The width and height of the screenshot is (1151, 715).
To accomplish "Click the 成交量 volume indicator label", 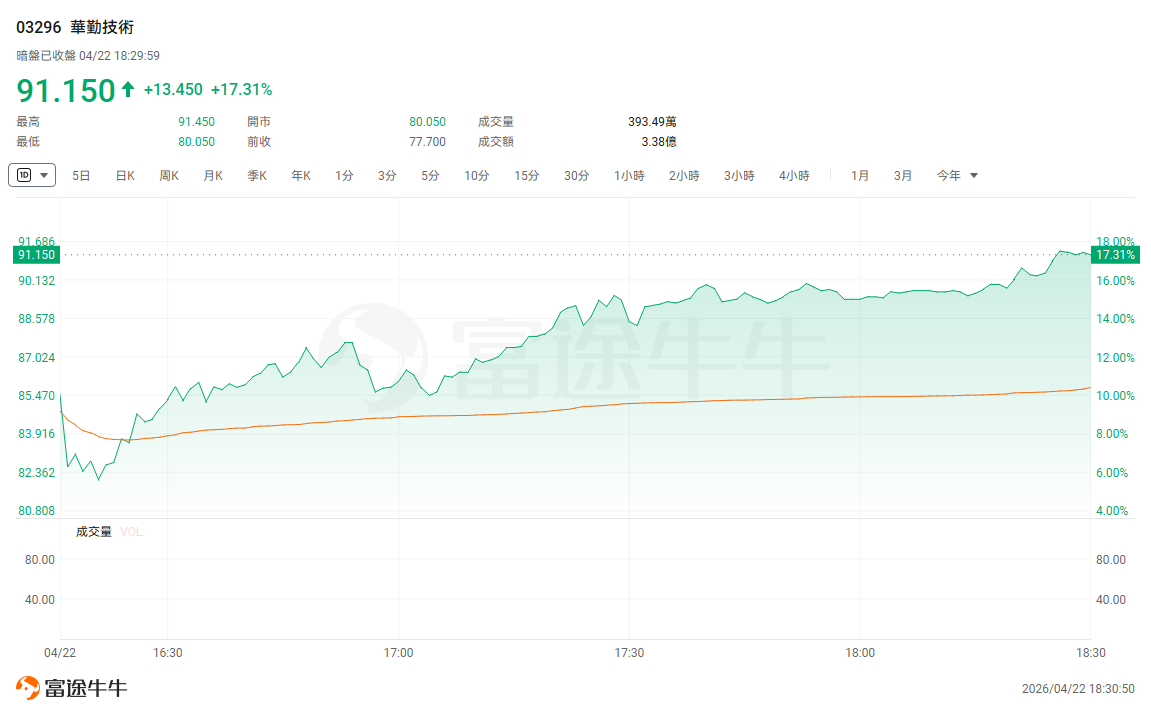I will tap(93, 531).
